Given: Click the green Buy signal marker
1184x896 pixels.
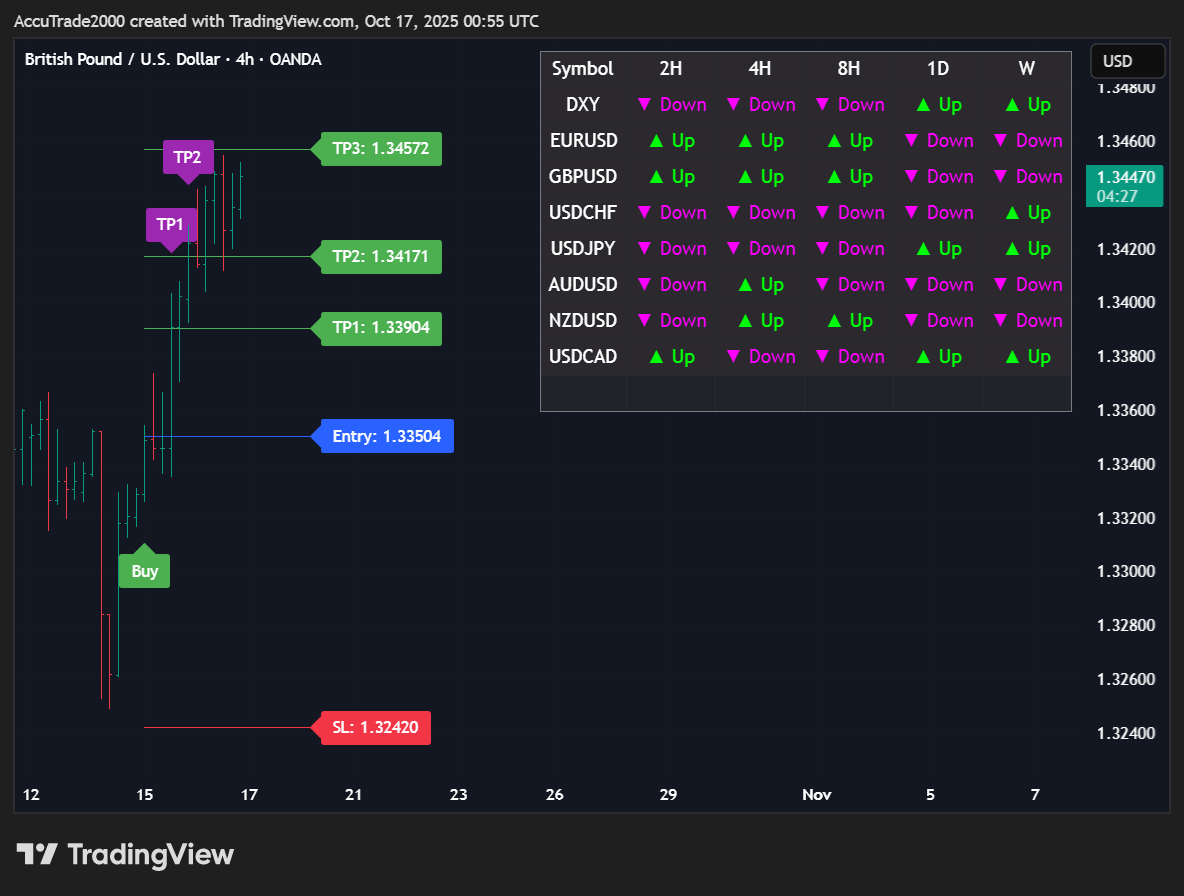Looking at the screenshot, I should [x=145, y=571].
